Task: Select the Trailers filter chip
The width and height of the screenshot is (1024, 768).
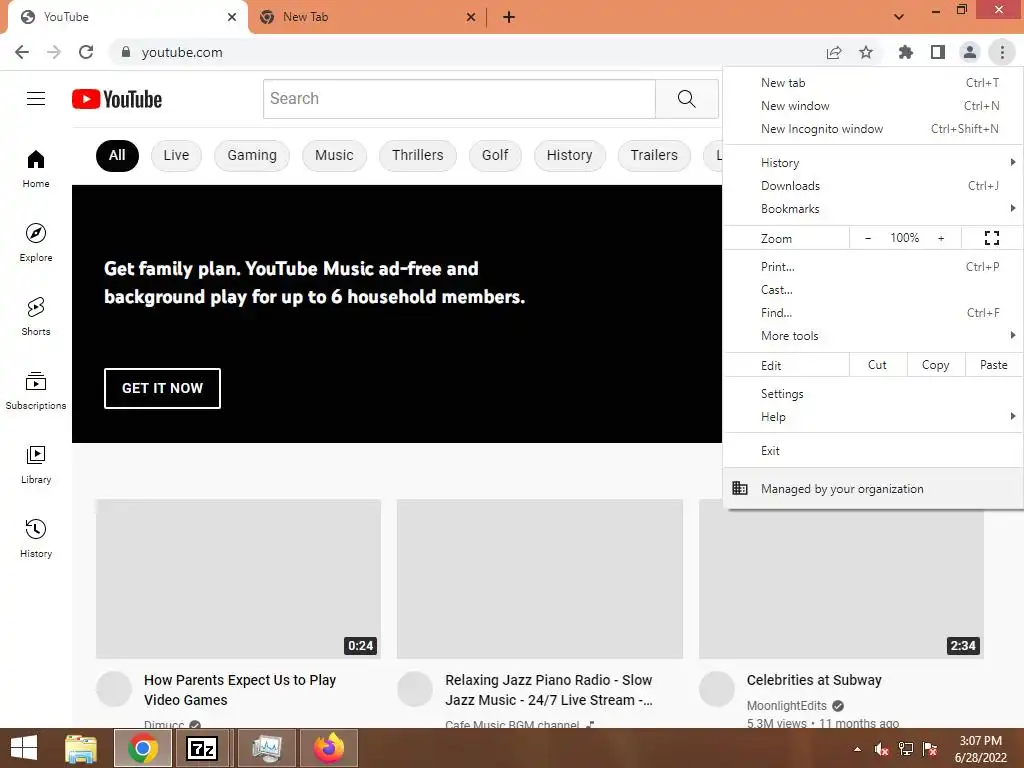Action: click(x=654, y=155)
